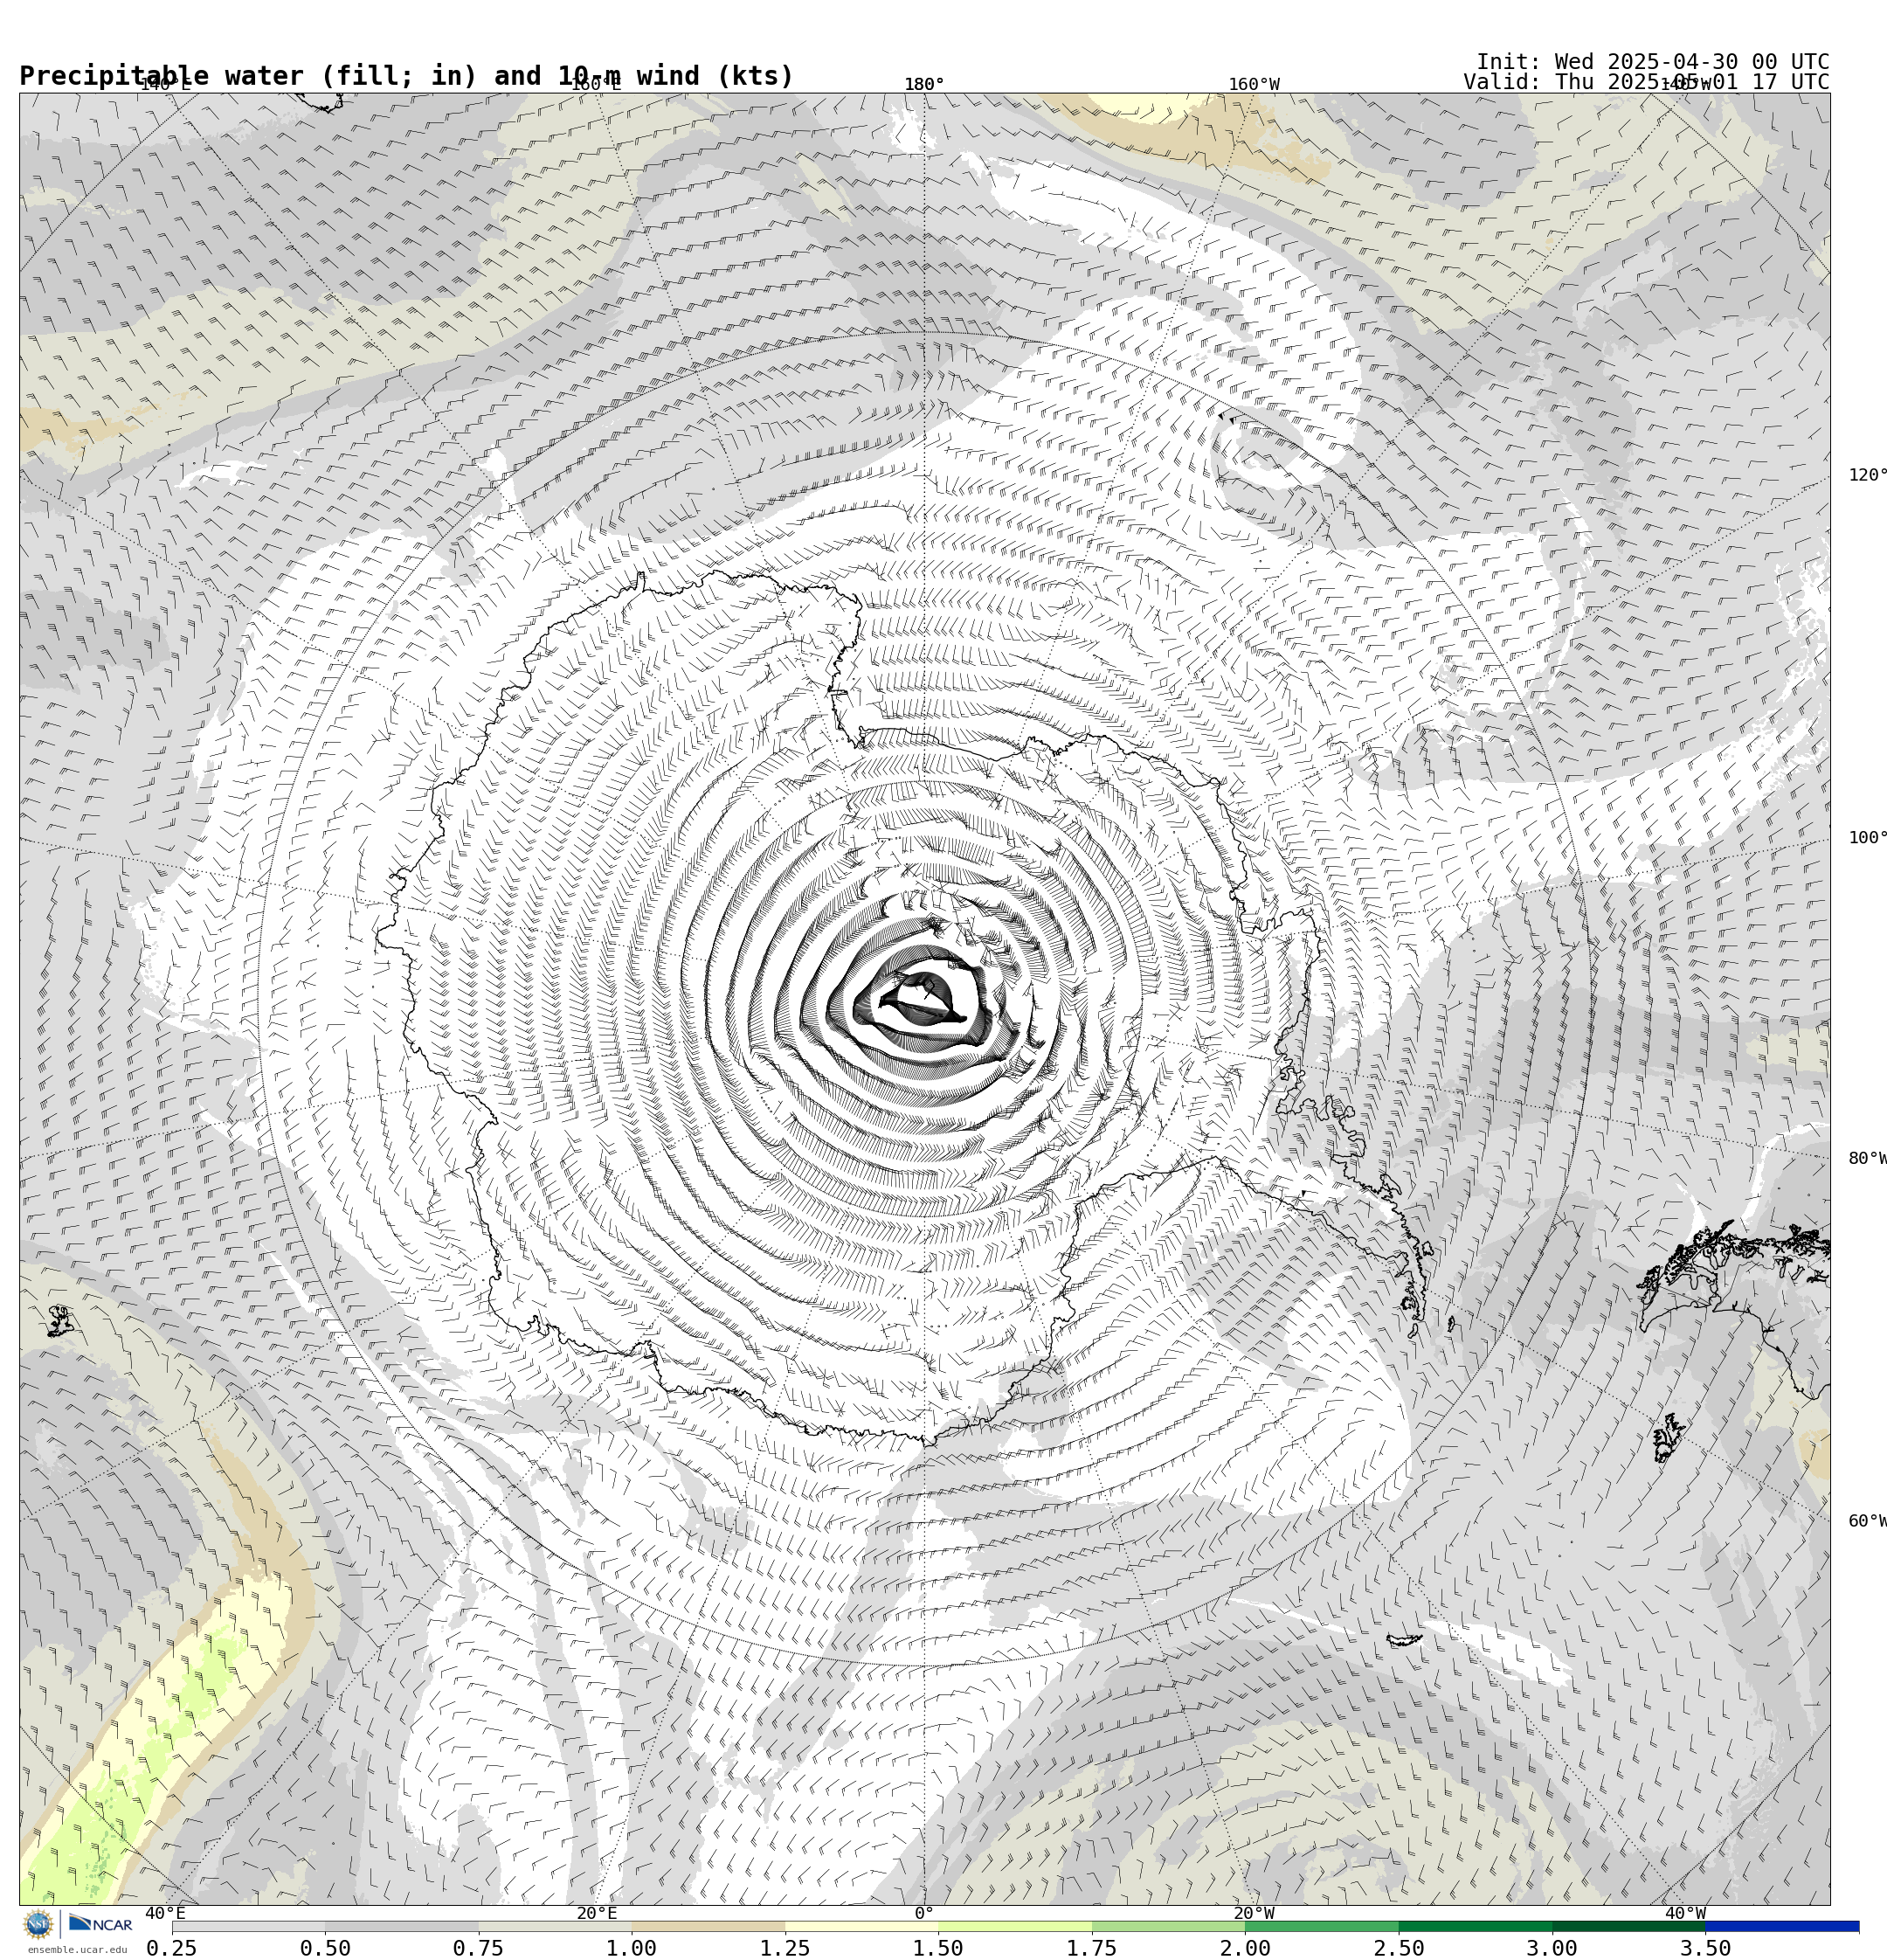Pick the blue colorbar segment above 3.50
1887x1960 pixels.
pos(1782,1926)
